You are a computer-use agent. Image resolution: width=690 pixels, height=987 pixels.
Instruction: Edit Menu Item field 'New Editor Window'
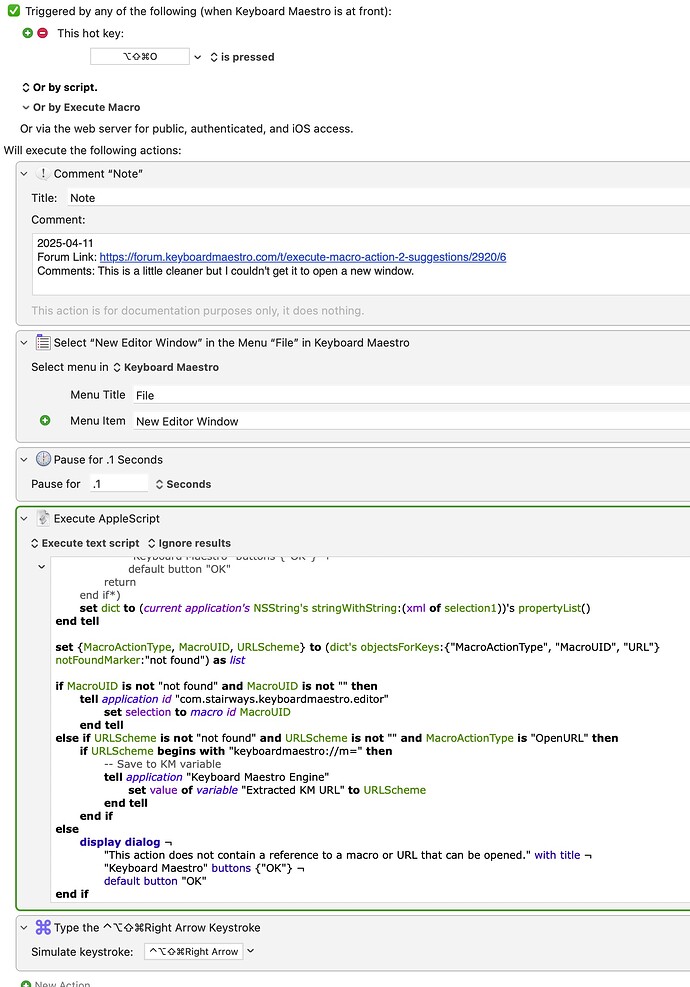[x=412, y=421]
